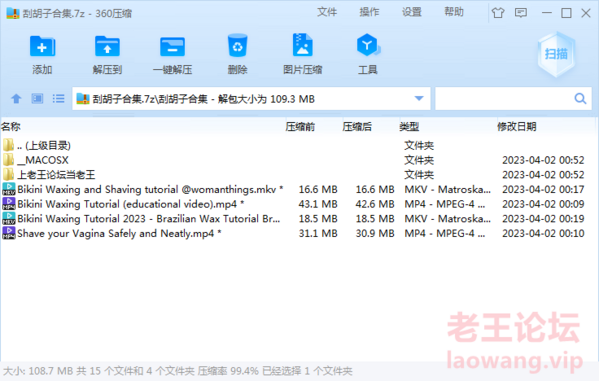Sort by 修改日期 column header
The height and width of the screenshot is (381, 599).
[x=516, y=126]
